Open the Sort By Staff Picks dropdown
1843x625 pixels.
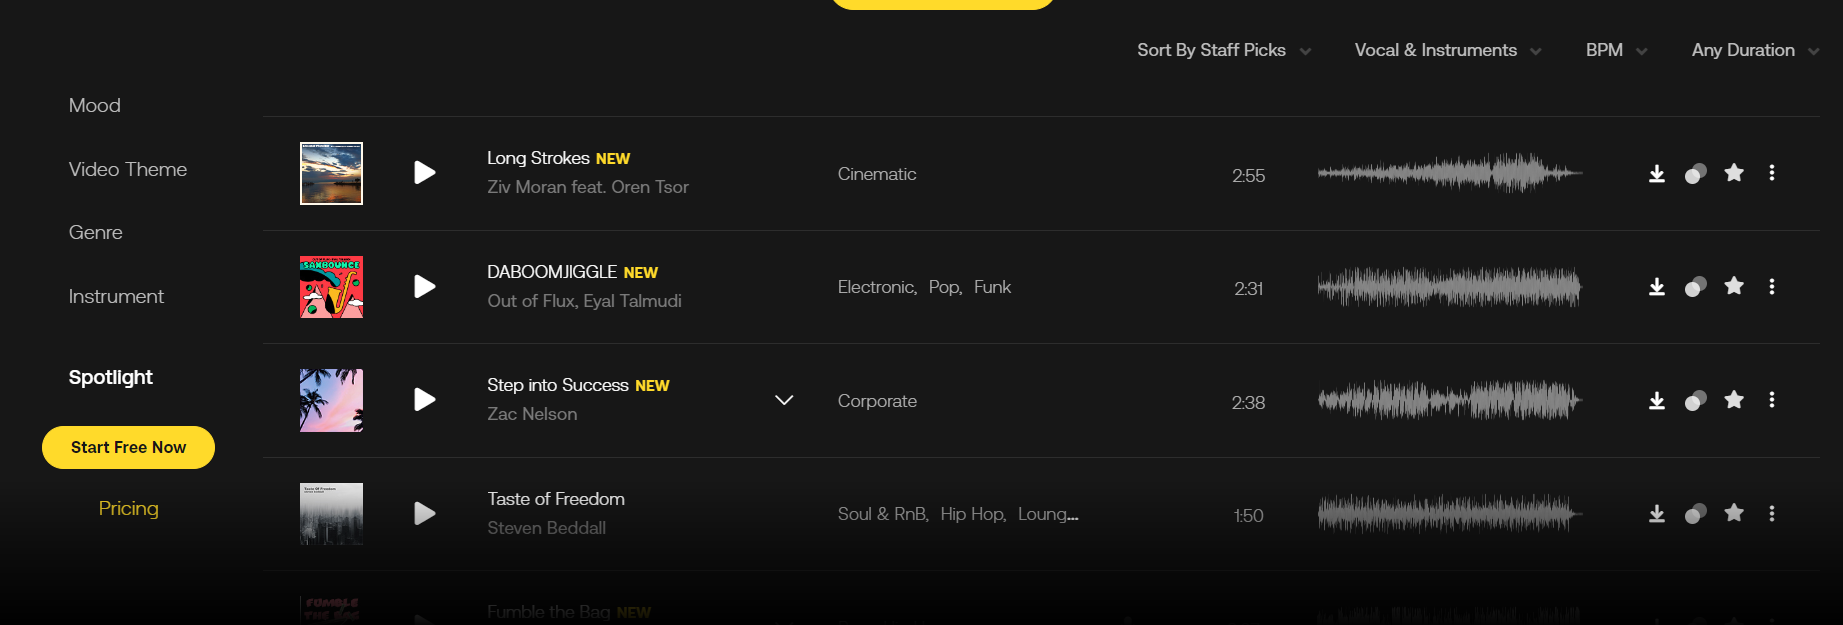tap(1222, 50)
